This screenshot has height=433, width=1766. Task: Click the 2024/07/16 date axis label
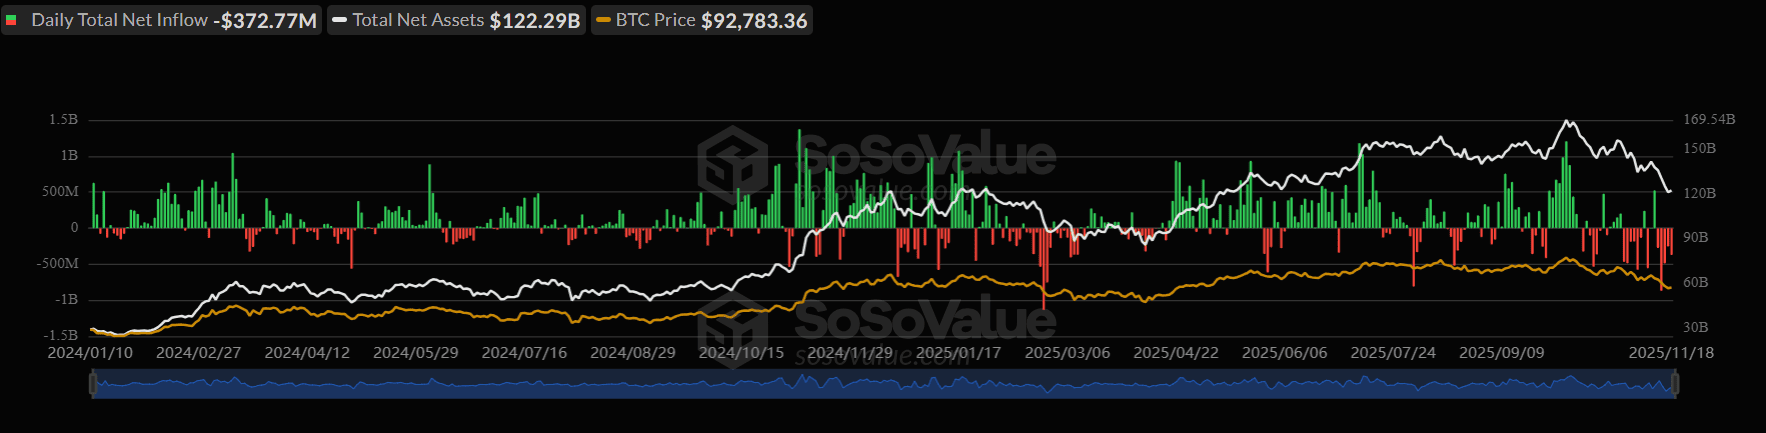click(524, 353)
